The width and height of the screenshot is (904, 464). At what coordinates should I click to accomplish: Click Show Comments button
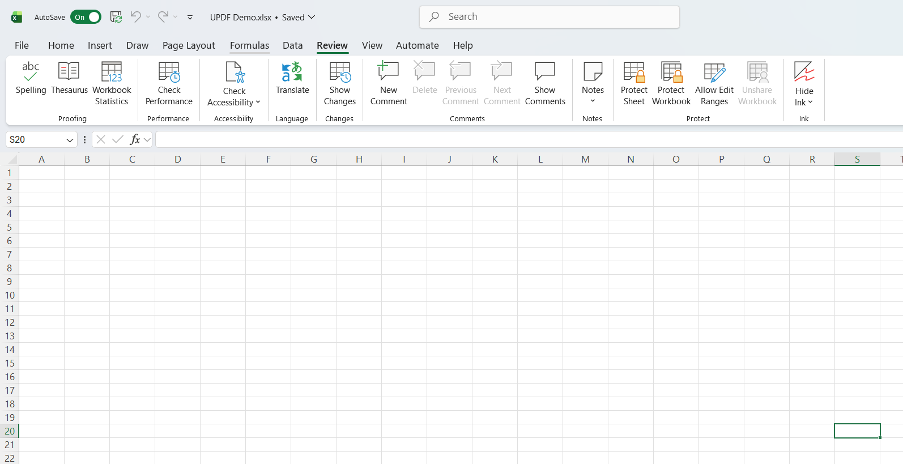click(x=544, y=79)
